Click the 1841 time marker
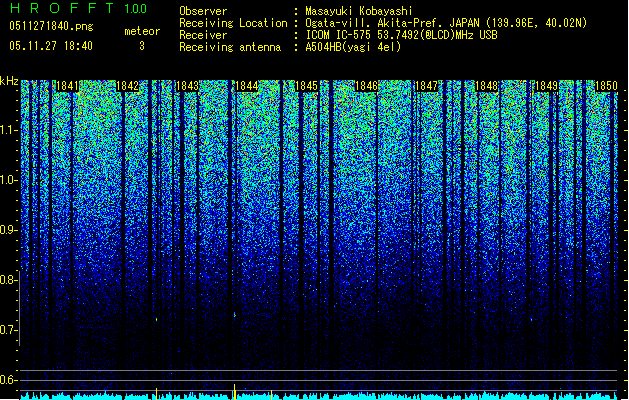This screenshot has height=400, width=629. [67, 86]
